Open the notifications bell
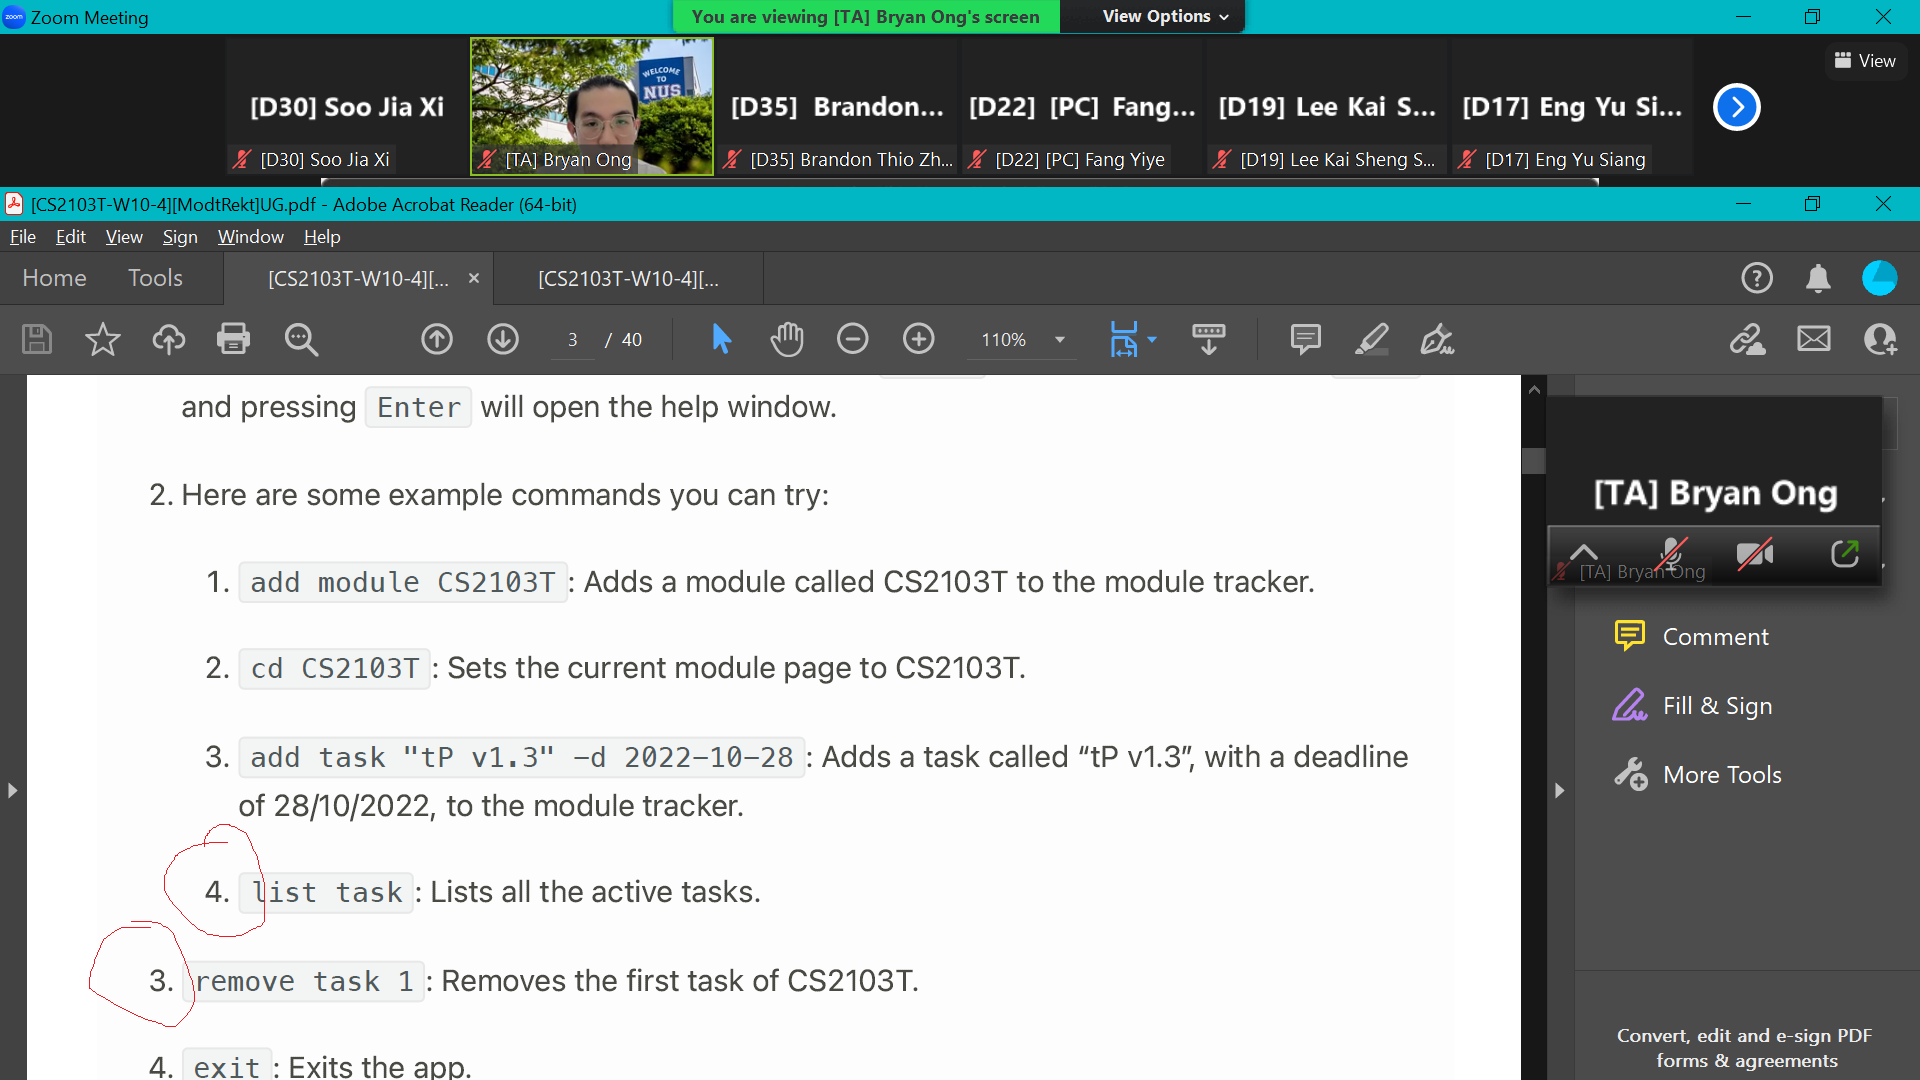 click(1818, 278)
